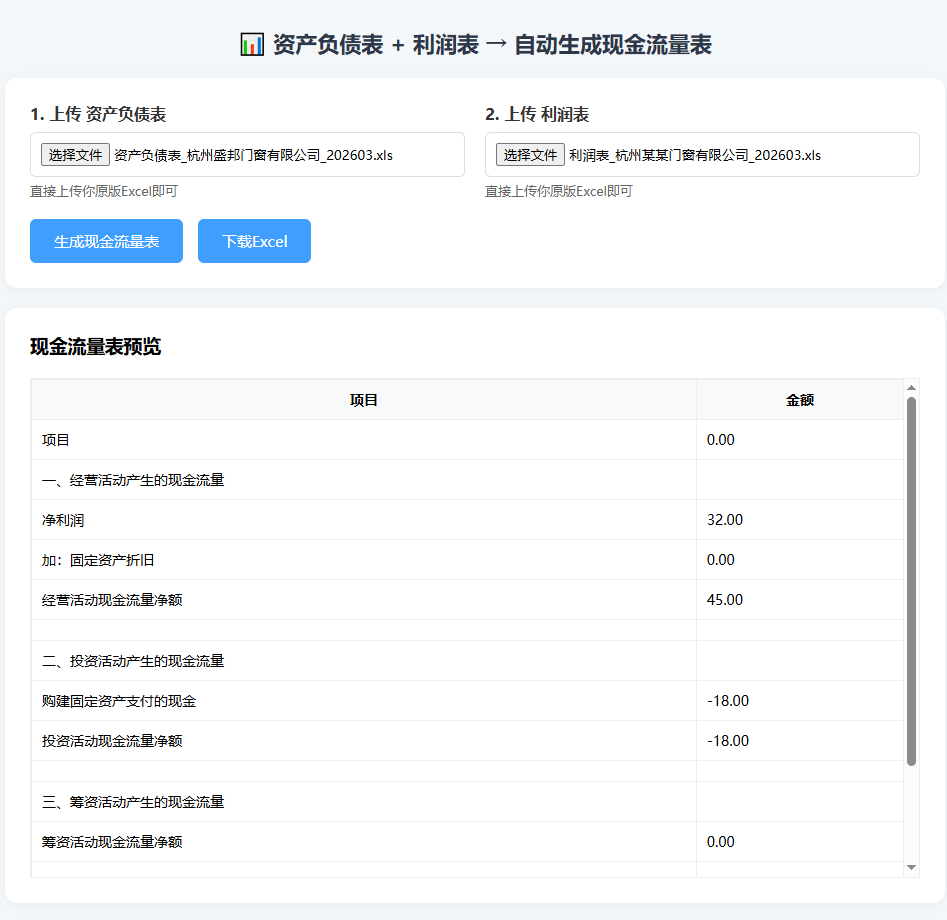The image size is (947, 920).
Task: Click the 1. 上传 资产负债表 label
Action: pyautogui.click(x=98, y=114)
